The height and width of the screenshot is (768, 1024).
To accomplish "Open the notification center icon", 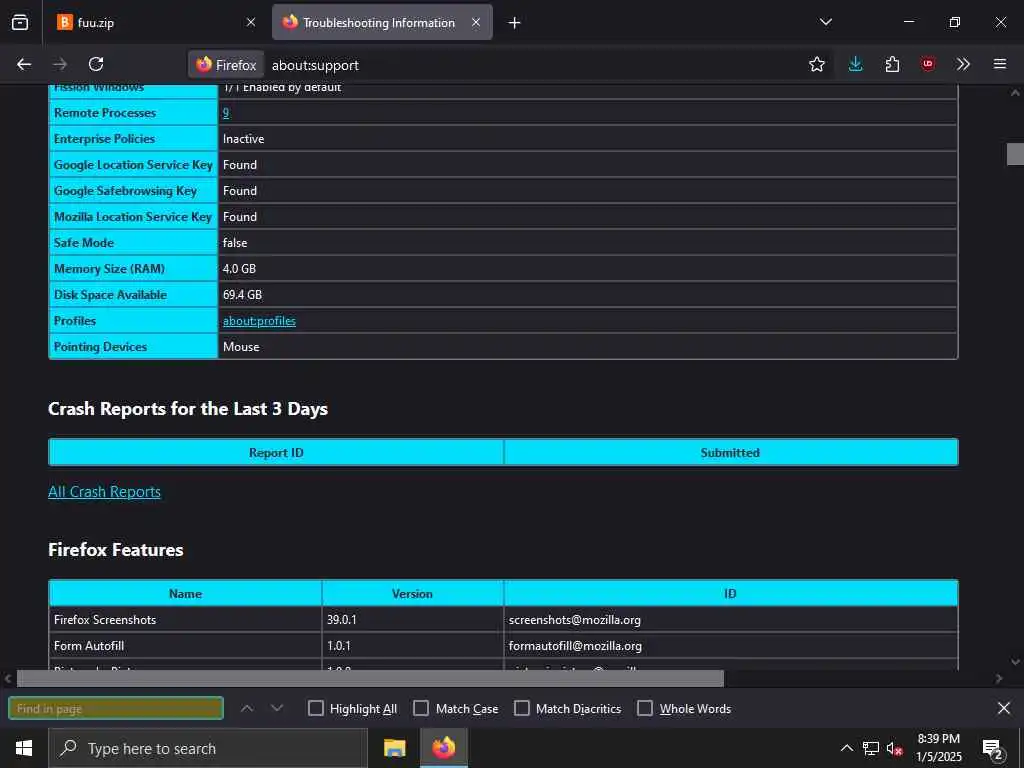I will [992, 748].
